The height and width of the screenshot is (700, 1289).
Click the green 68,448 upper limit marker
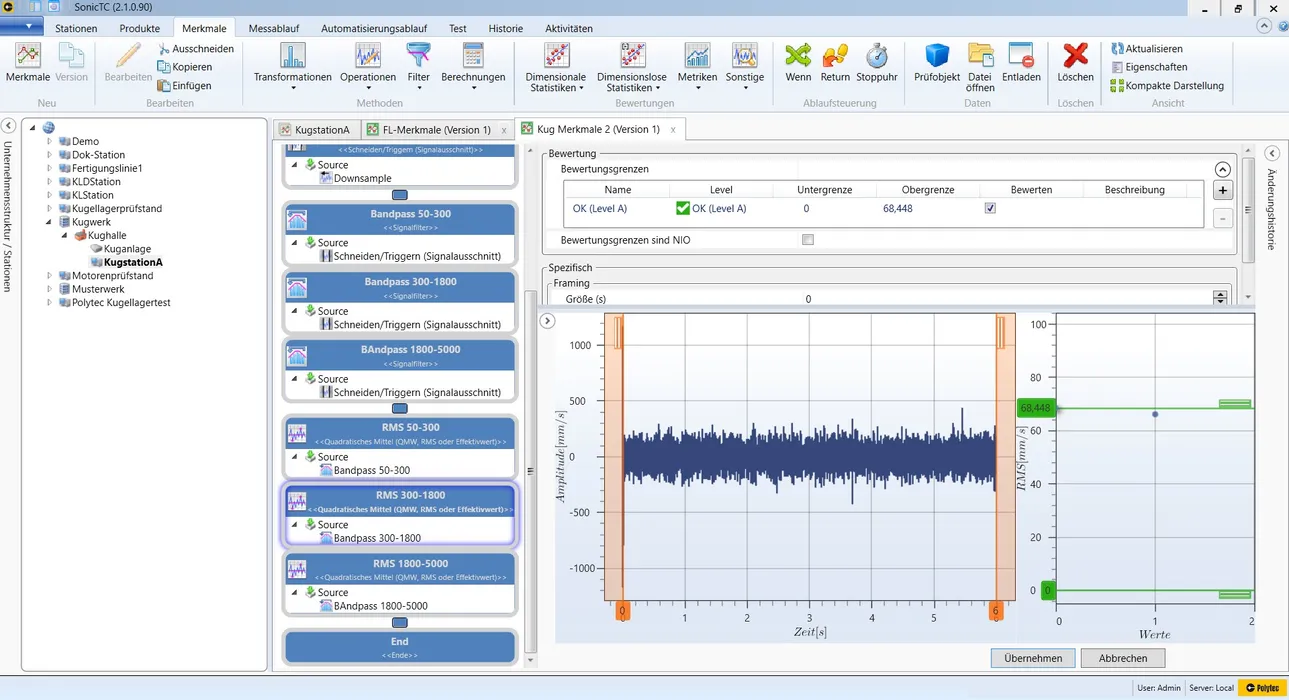(1035, 408)
